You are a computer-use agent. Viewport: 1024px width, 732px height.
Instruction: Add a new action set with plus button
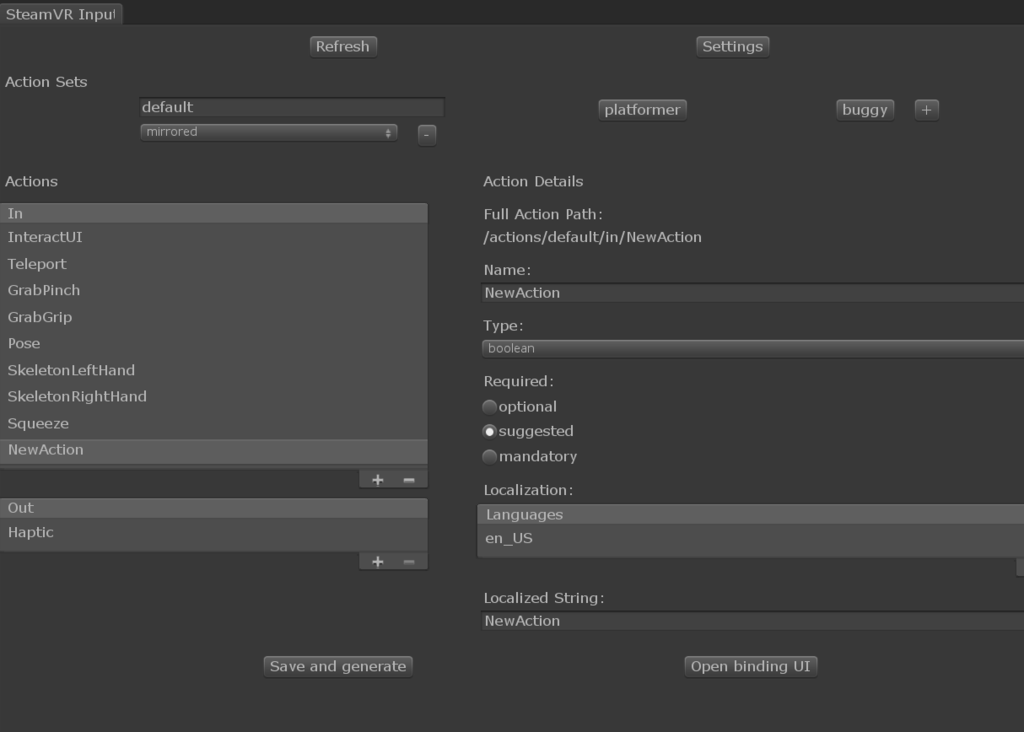(926, 110)
